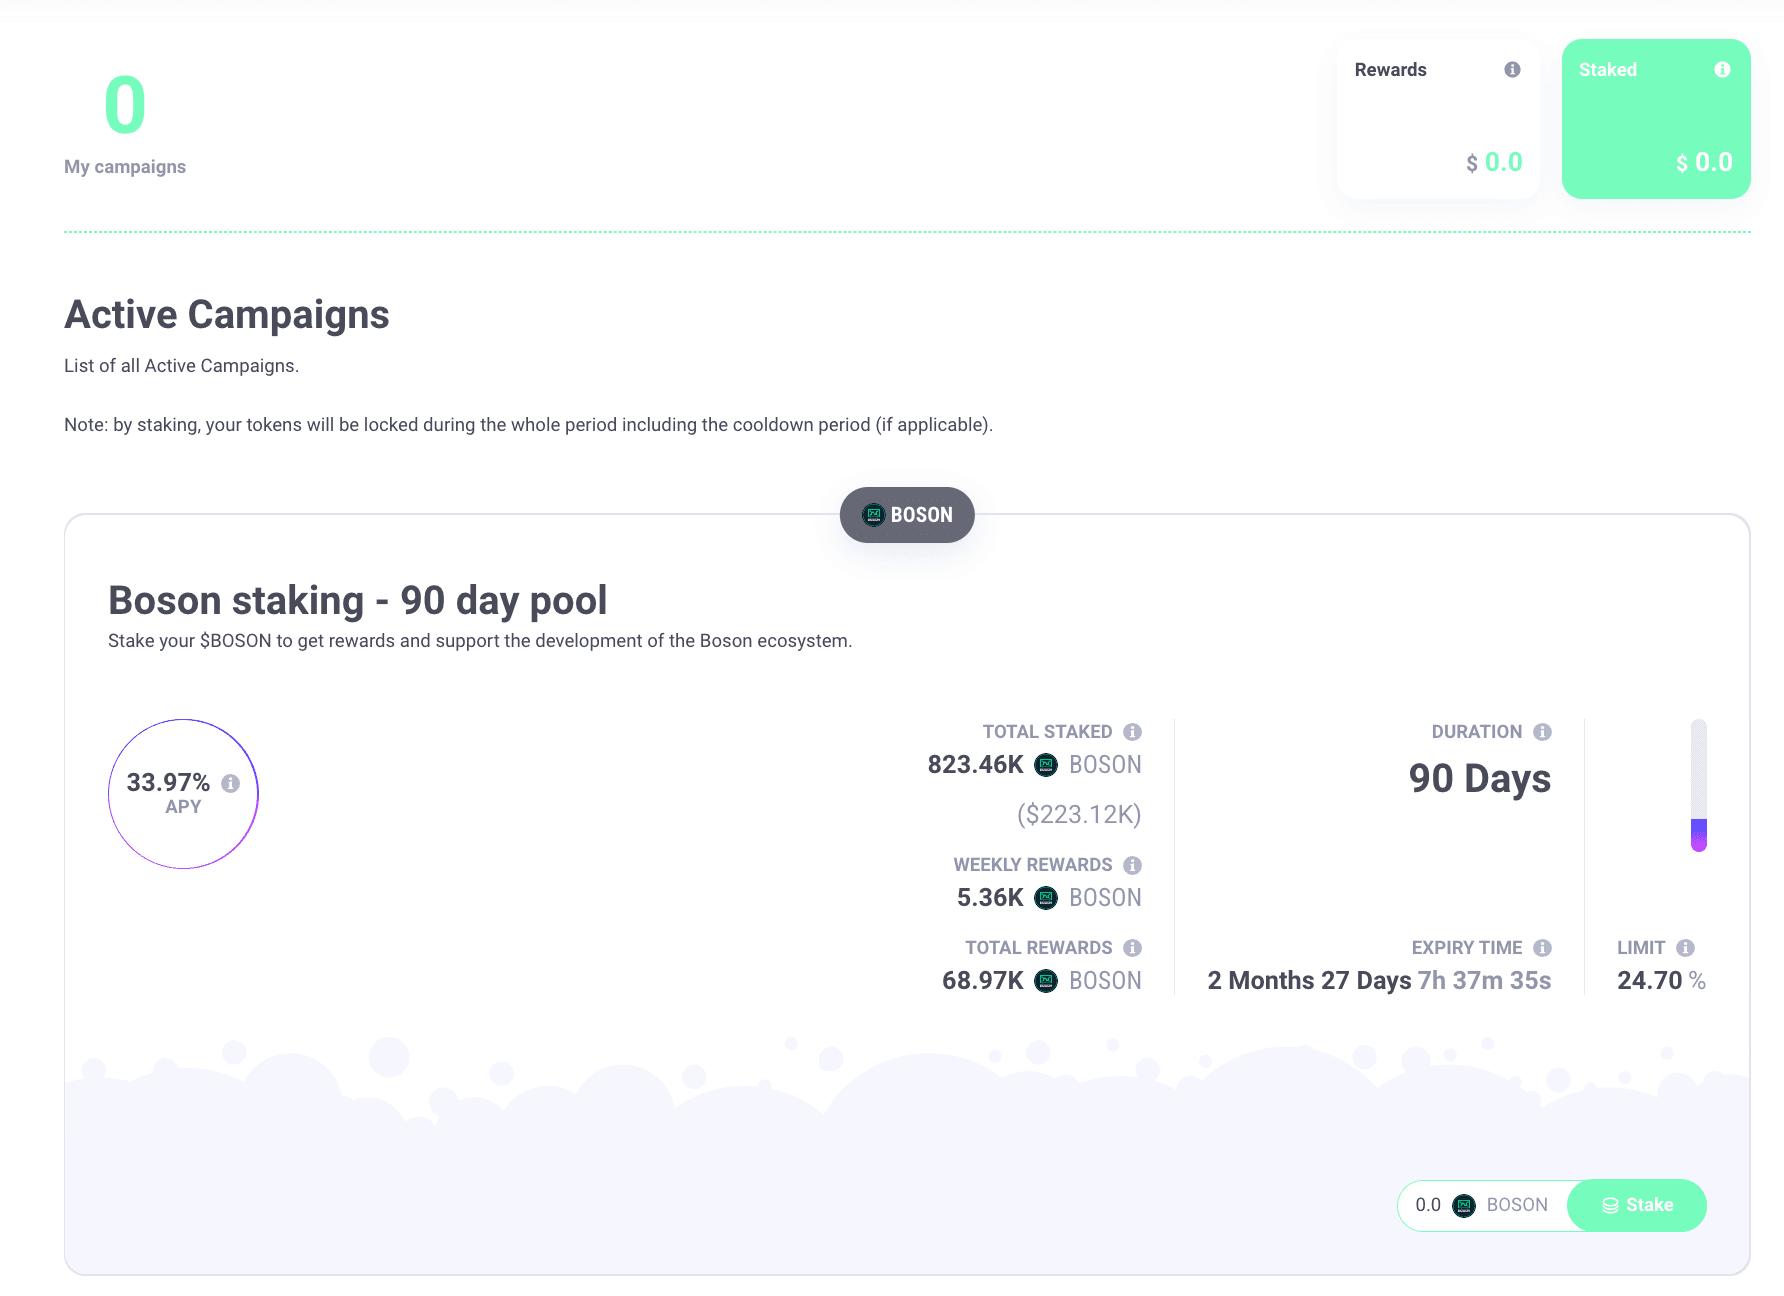Screen dimensions: 1784x1296
Task: Click the BOSON campaign tag pill
Action: point(907,515)
